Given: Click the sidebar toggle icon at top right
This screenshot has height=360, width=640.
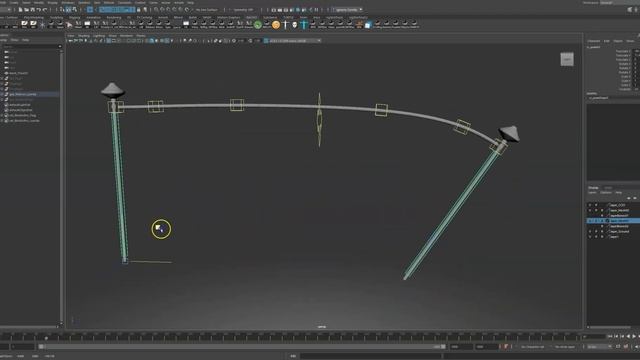Looking at the screenshot, I should point(630,9).
